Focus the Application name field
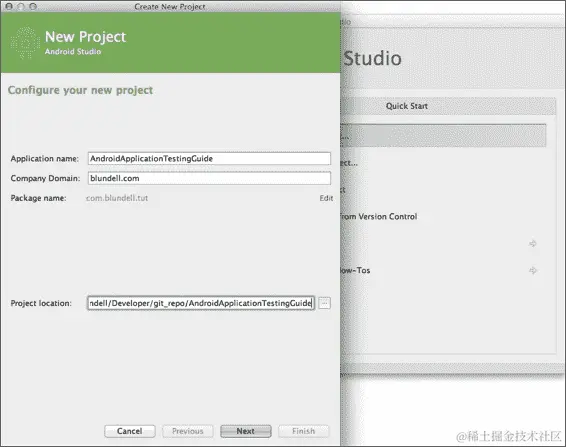The image size is (566, 447). pyautogui.click(x=209, y=159)
